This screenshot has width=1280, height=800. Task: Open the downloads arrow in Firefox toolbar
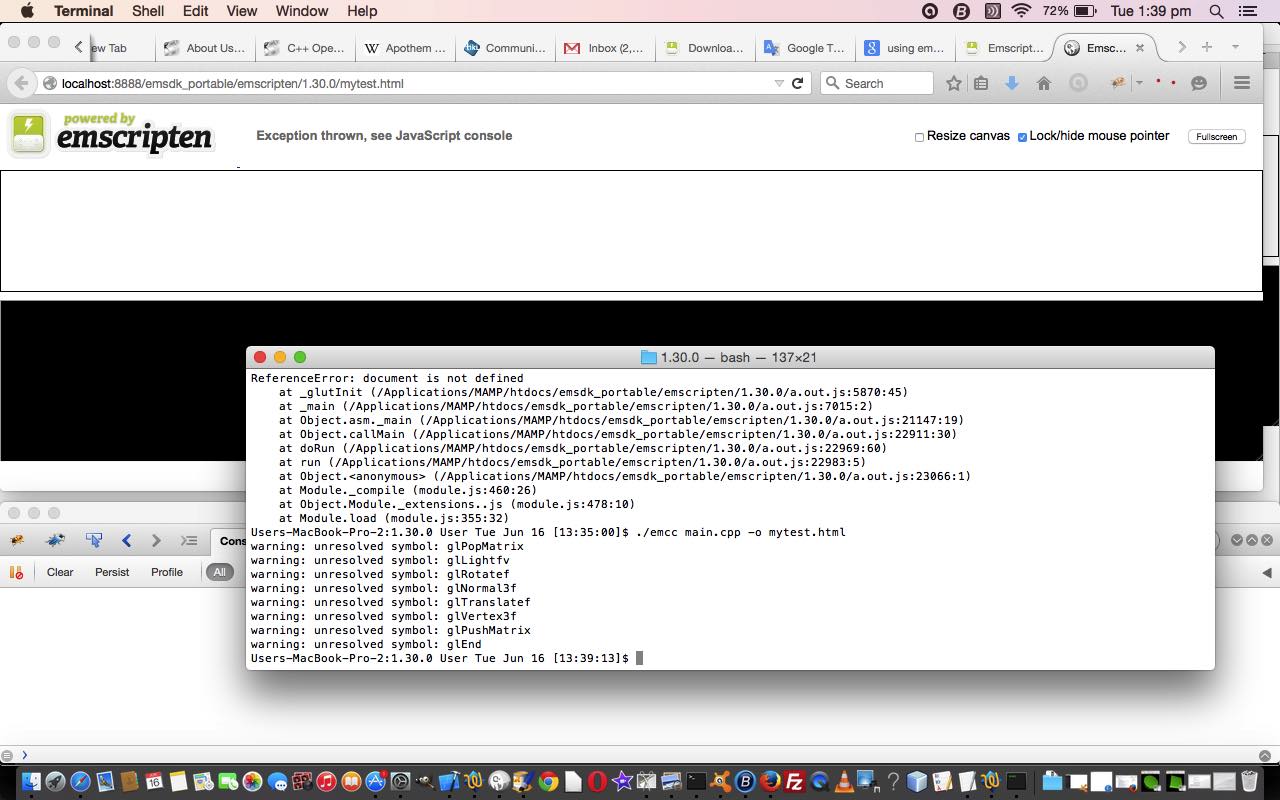pyautogui.click(x=1011, y=83)
